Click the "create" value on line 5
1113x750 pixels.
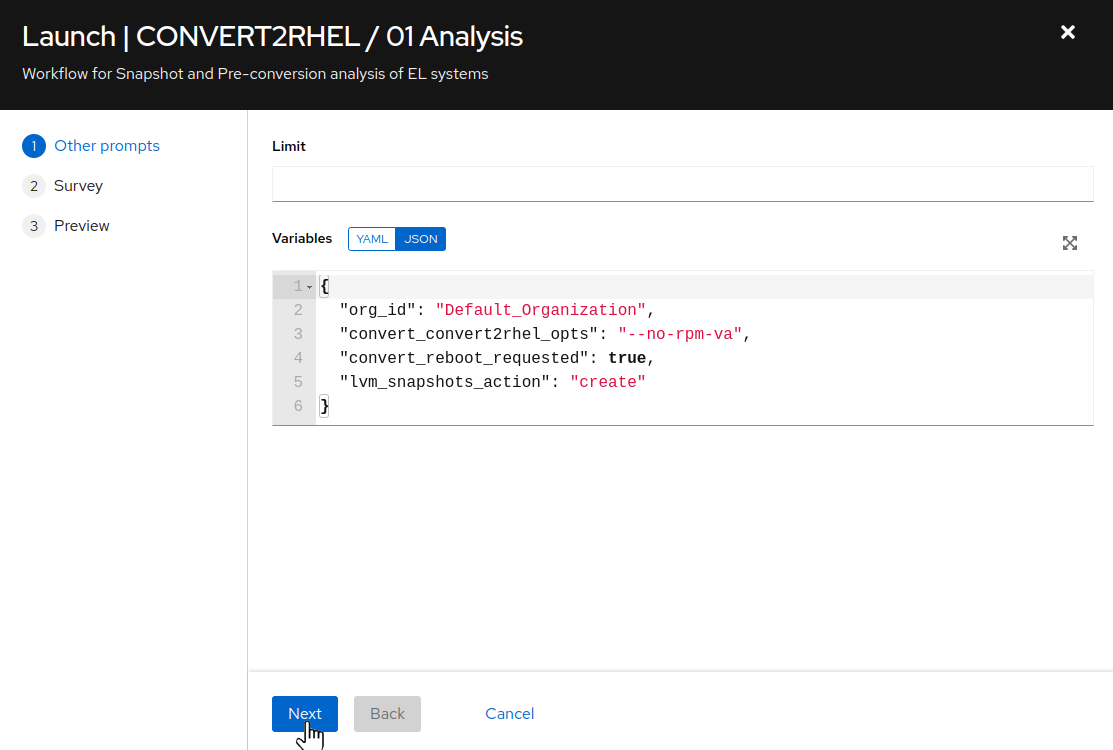(x=608, y=382)
